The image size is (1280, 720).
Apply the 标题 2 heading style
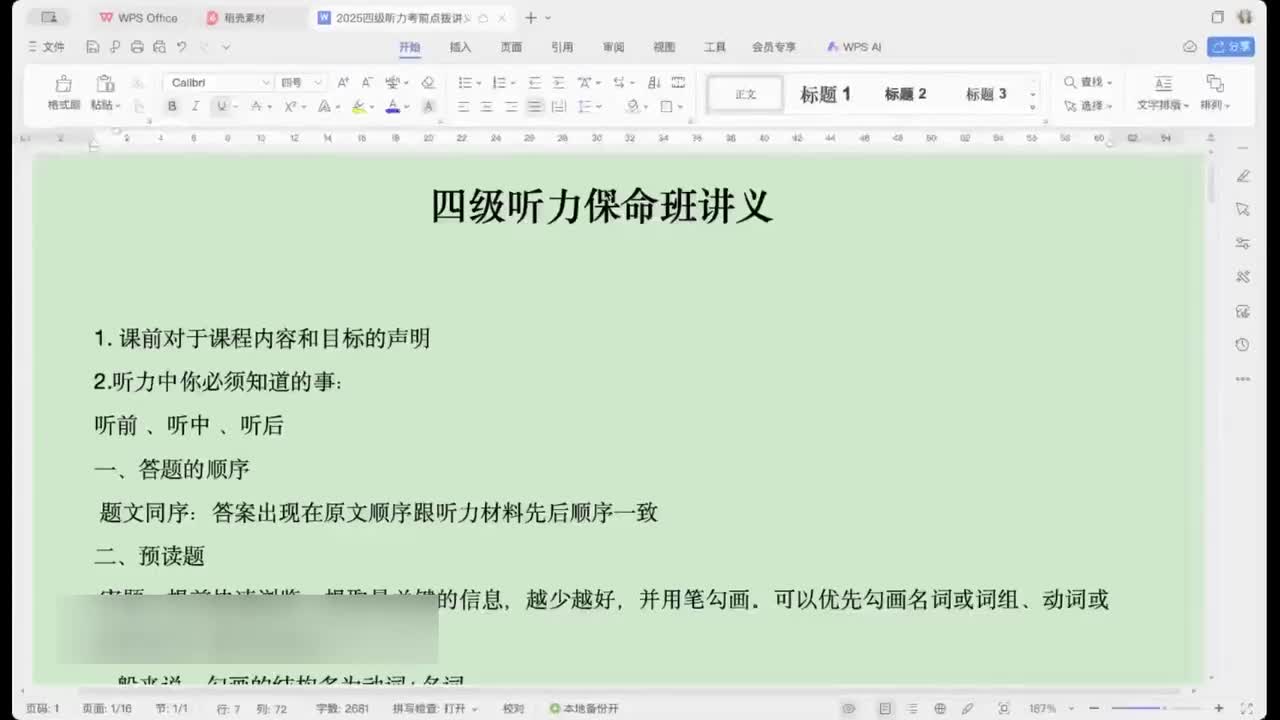pyautogui.click(x=905, y=94)
